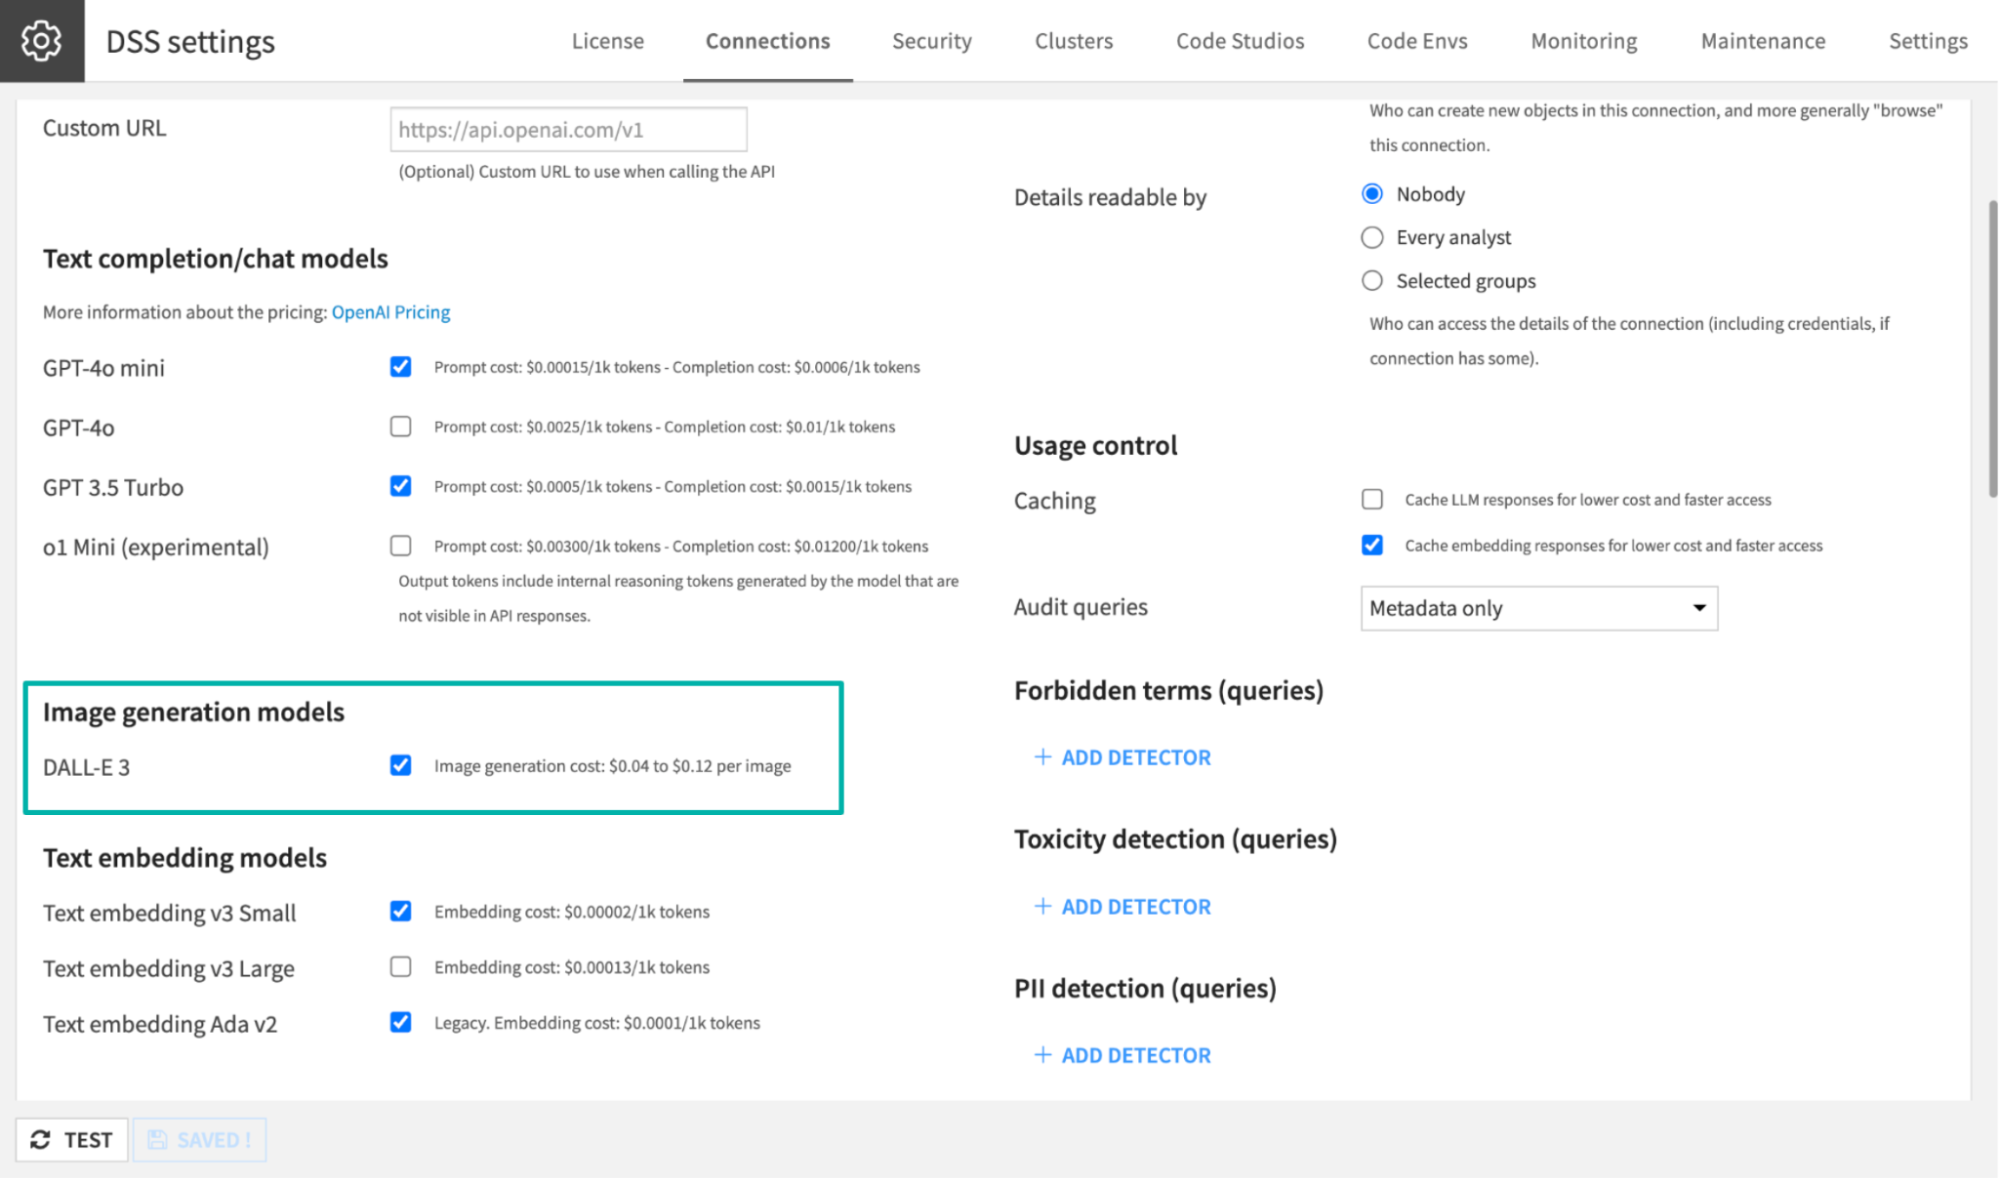Enable the Text embedding v3 Large checkbox

pos(400,966)
